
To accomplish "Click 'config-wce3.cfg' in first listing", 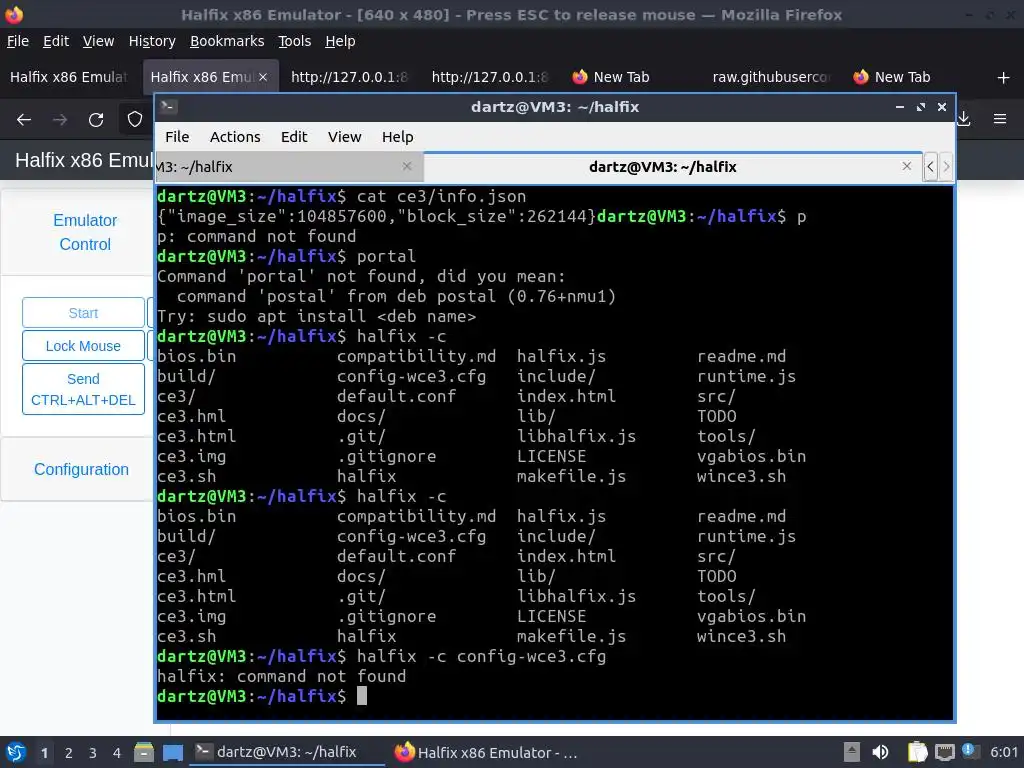I will 411,376.
